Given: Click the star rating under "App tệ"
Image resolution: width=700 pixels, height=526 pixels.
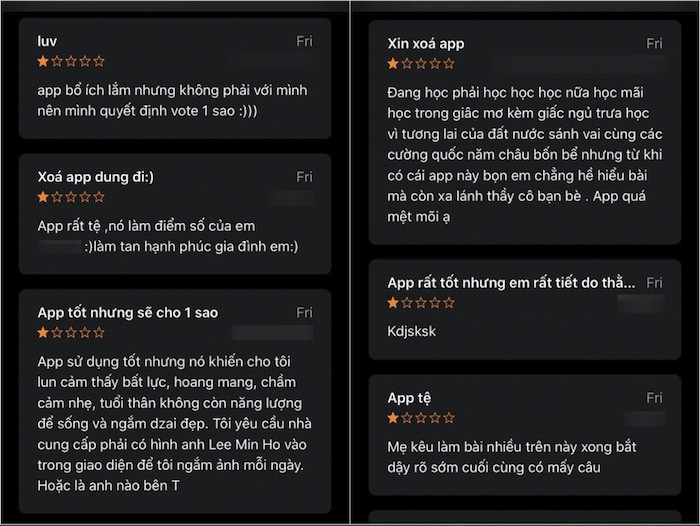Looking at the screenshot, I should tap(420, 417).
